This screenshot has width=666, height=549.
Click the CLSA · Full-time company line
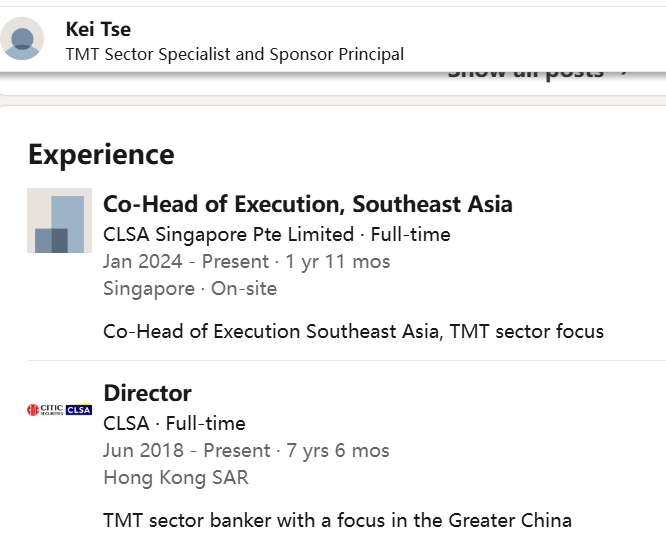pos(174,423)
